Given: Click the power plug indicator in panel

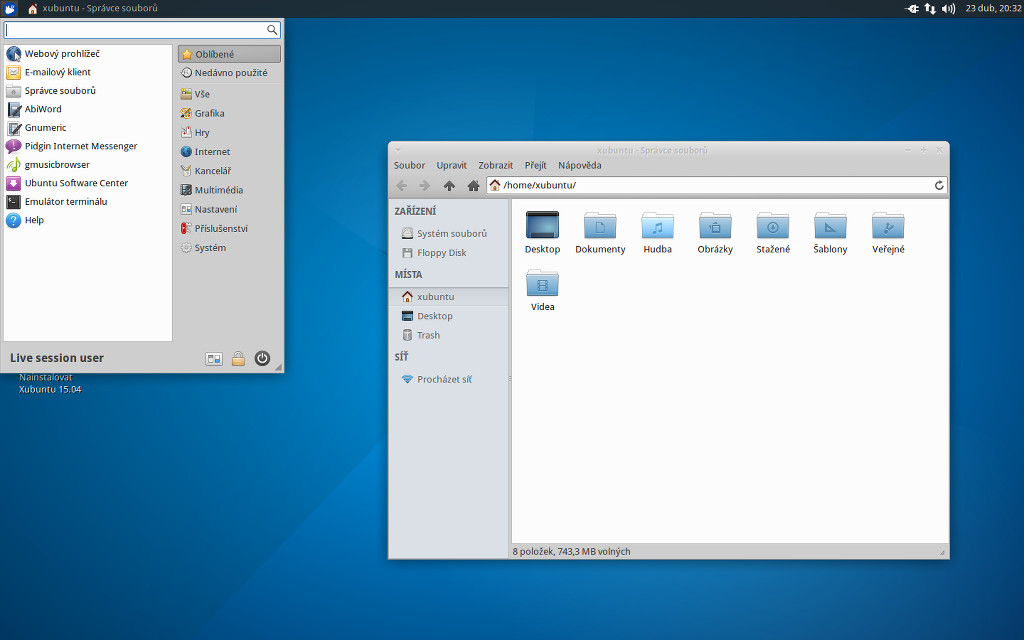Looking at the screenshot, I should (912, 8).
